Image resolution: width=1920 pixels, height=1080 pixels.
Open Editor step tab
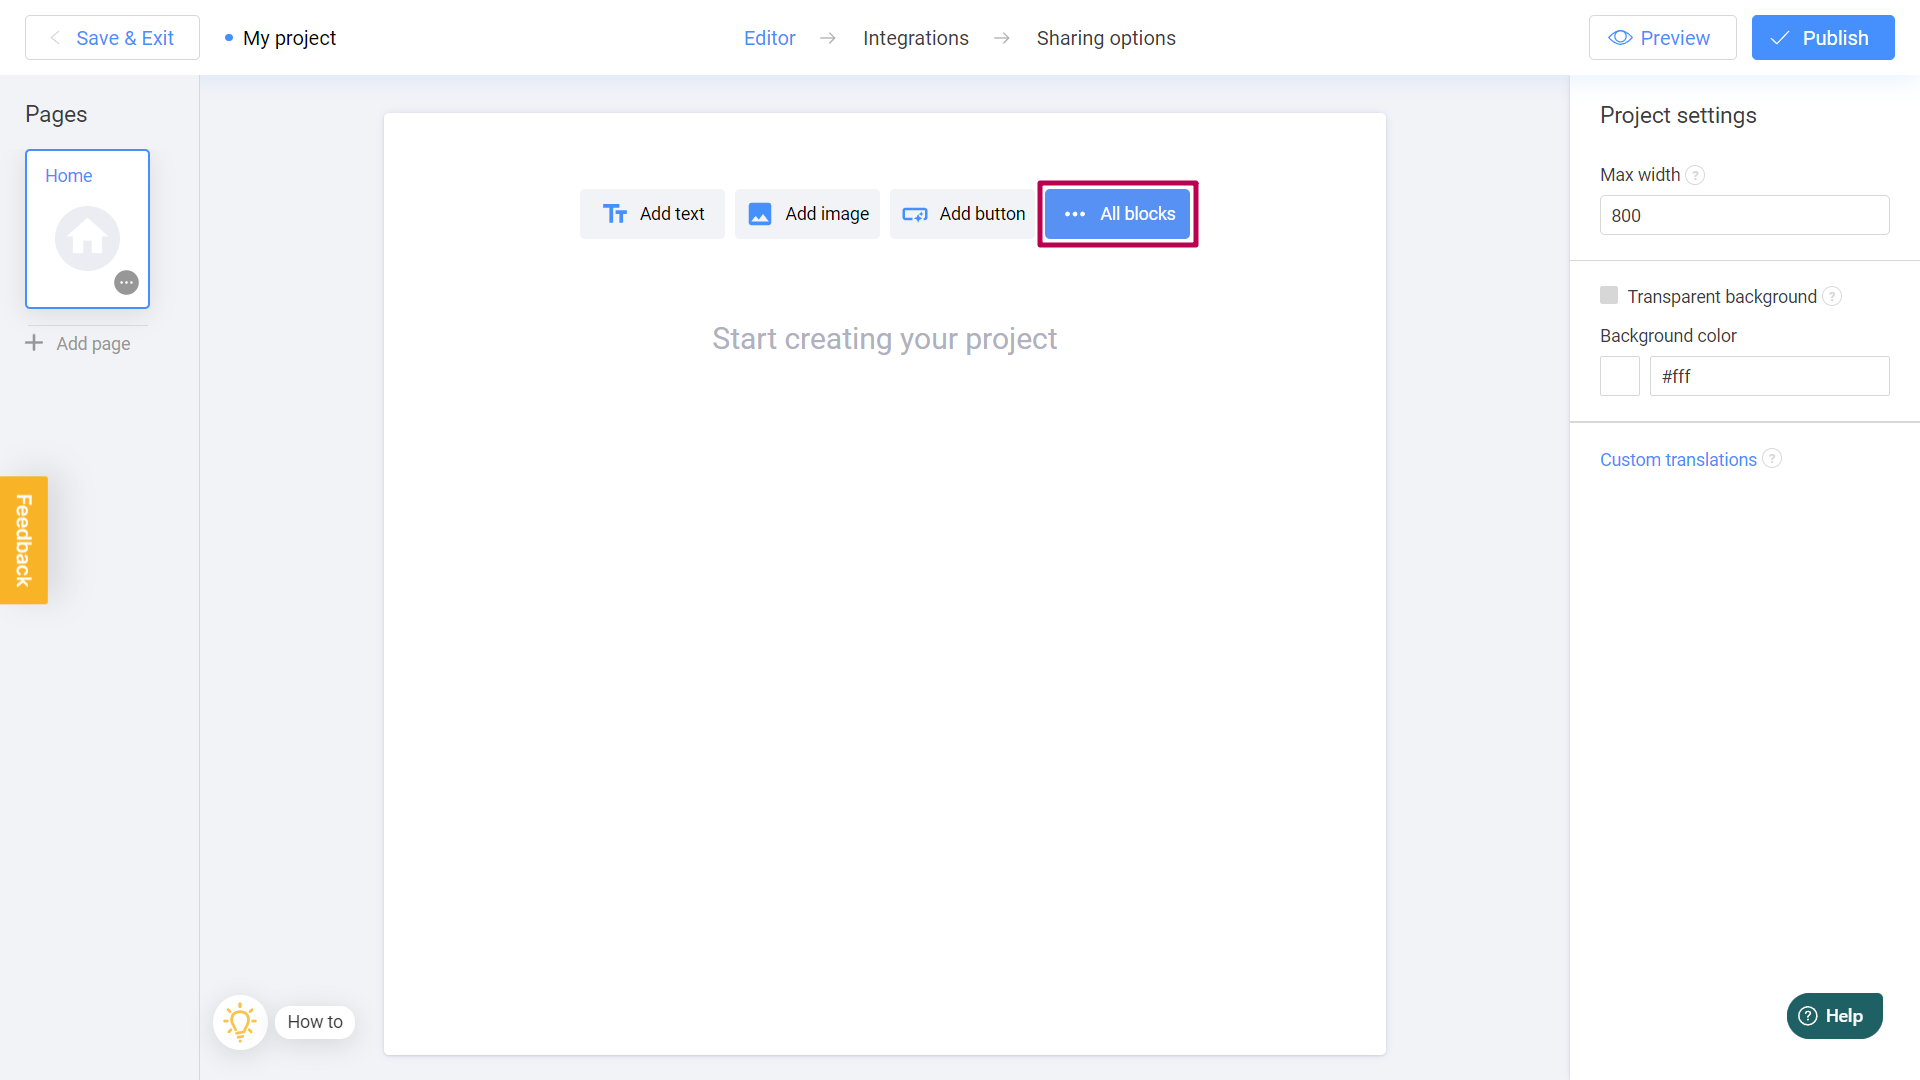pyautogui.click(x=769, y=38)
